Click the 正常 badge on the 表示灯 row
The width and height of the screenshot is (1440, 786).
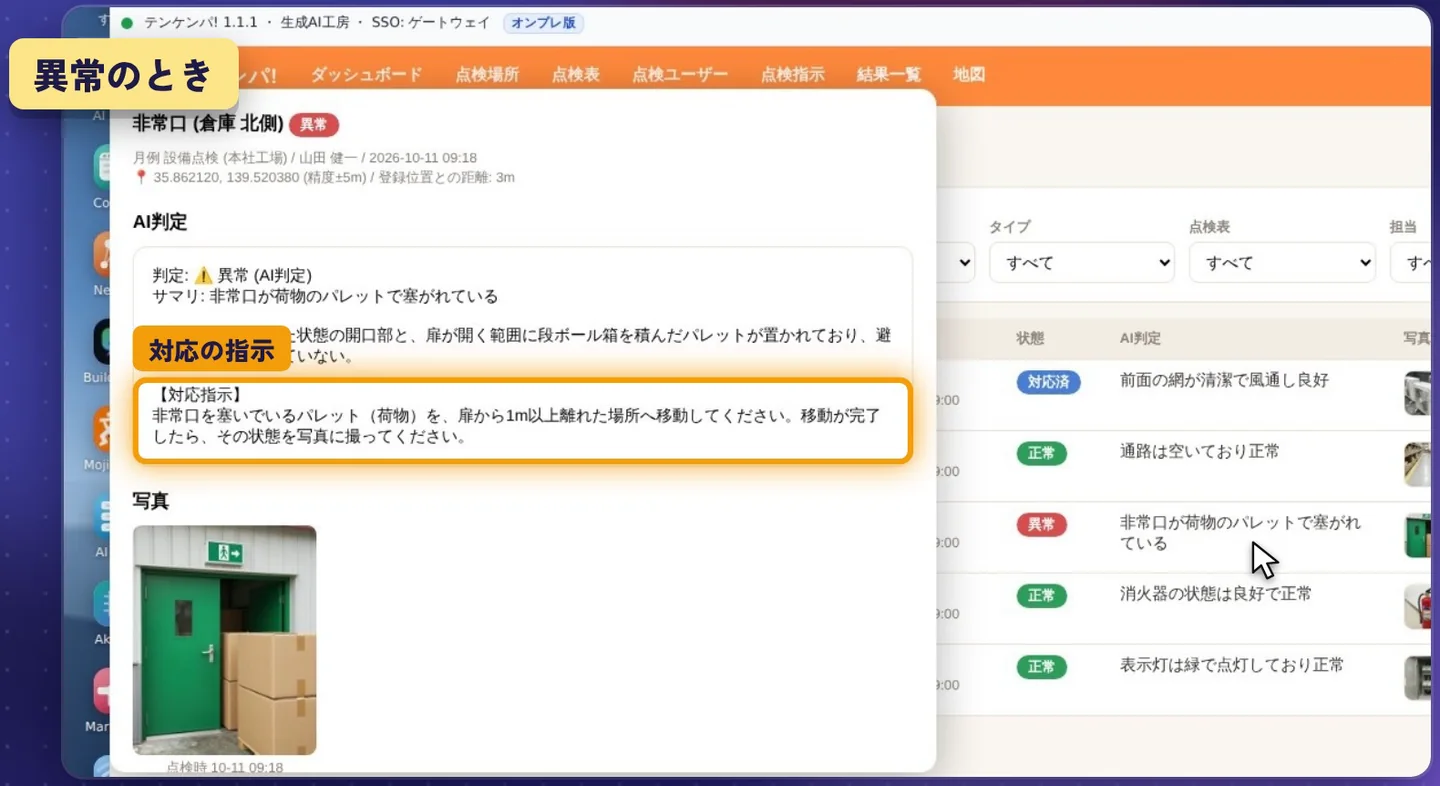(x=1041, y=667)
